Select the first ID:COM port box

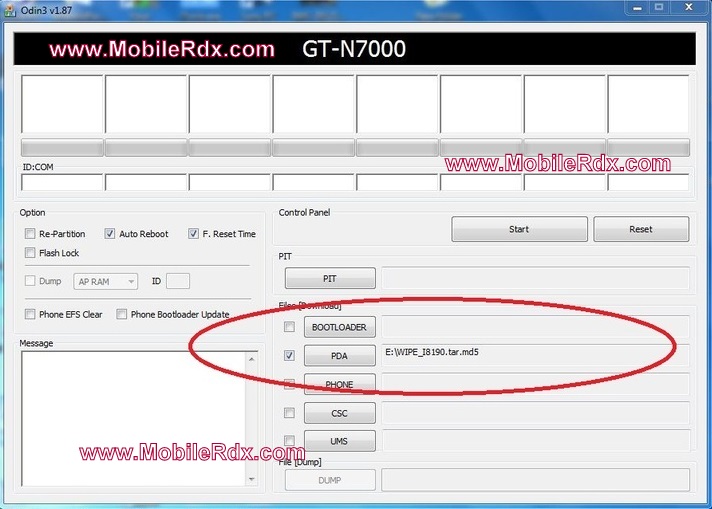(62, 183)
